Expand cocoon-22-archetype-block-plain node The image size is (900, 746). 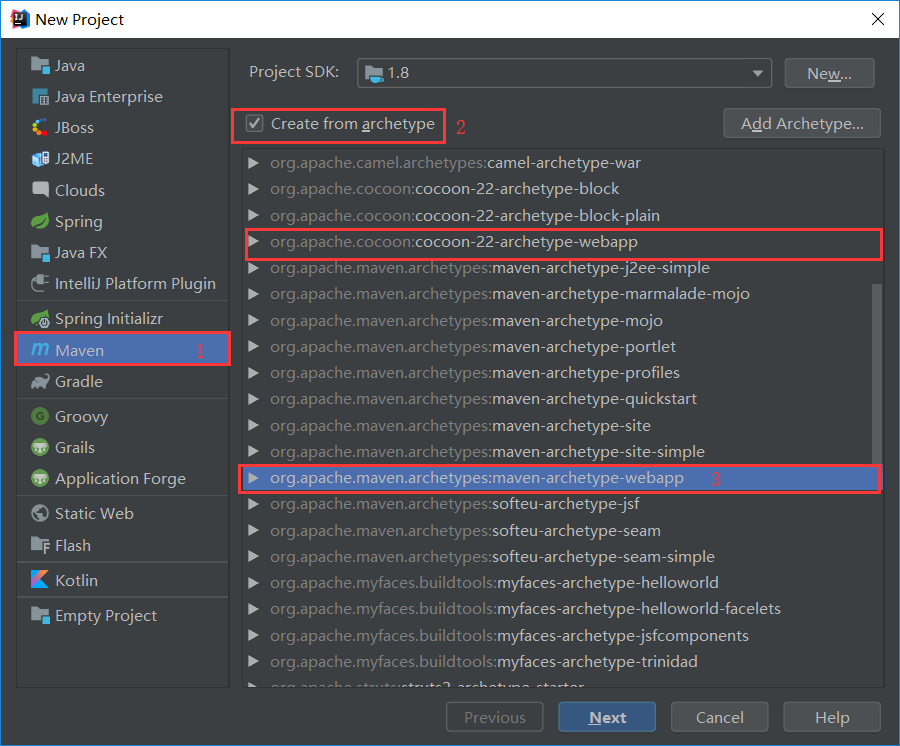[x=253, y=215]
